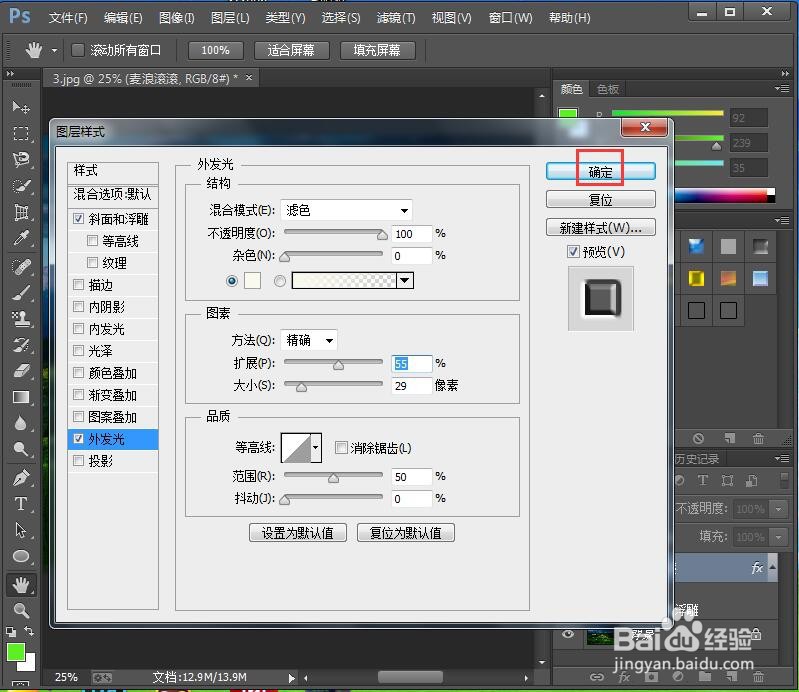Open the Blend Mode (混合模式) dropdown
The width and height of the screenshot is (799, 692).
346,210
